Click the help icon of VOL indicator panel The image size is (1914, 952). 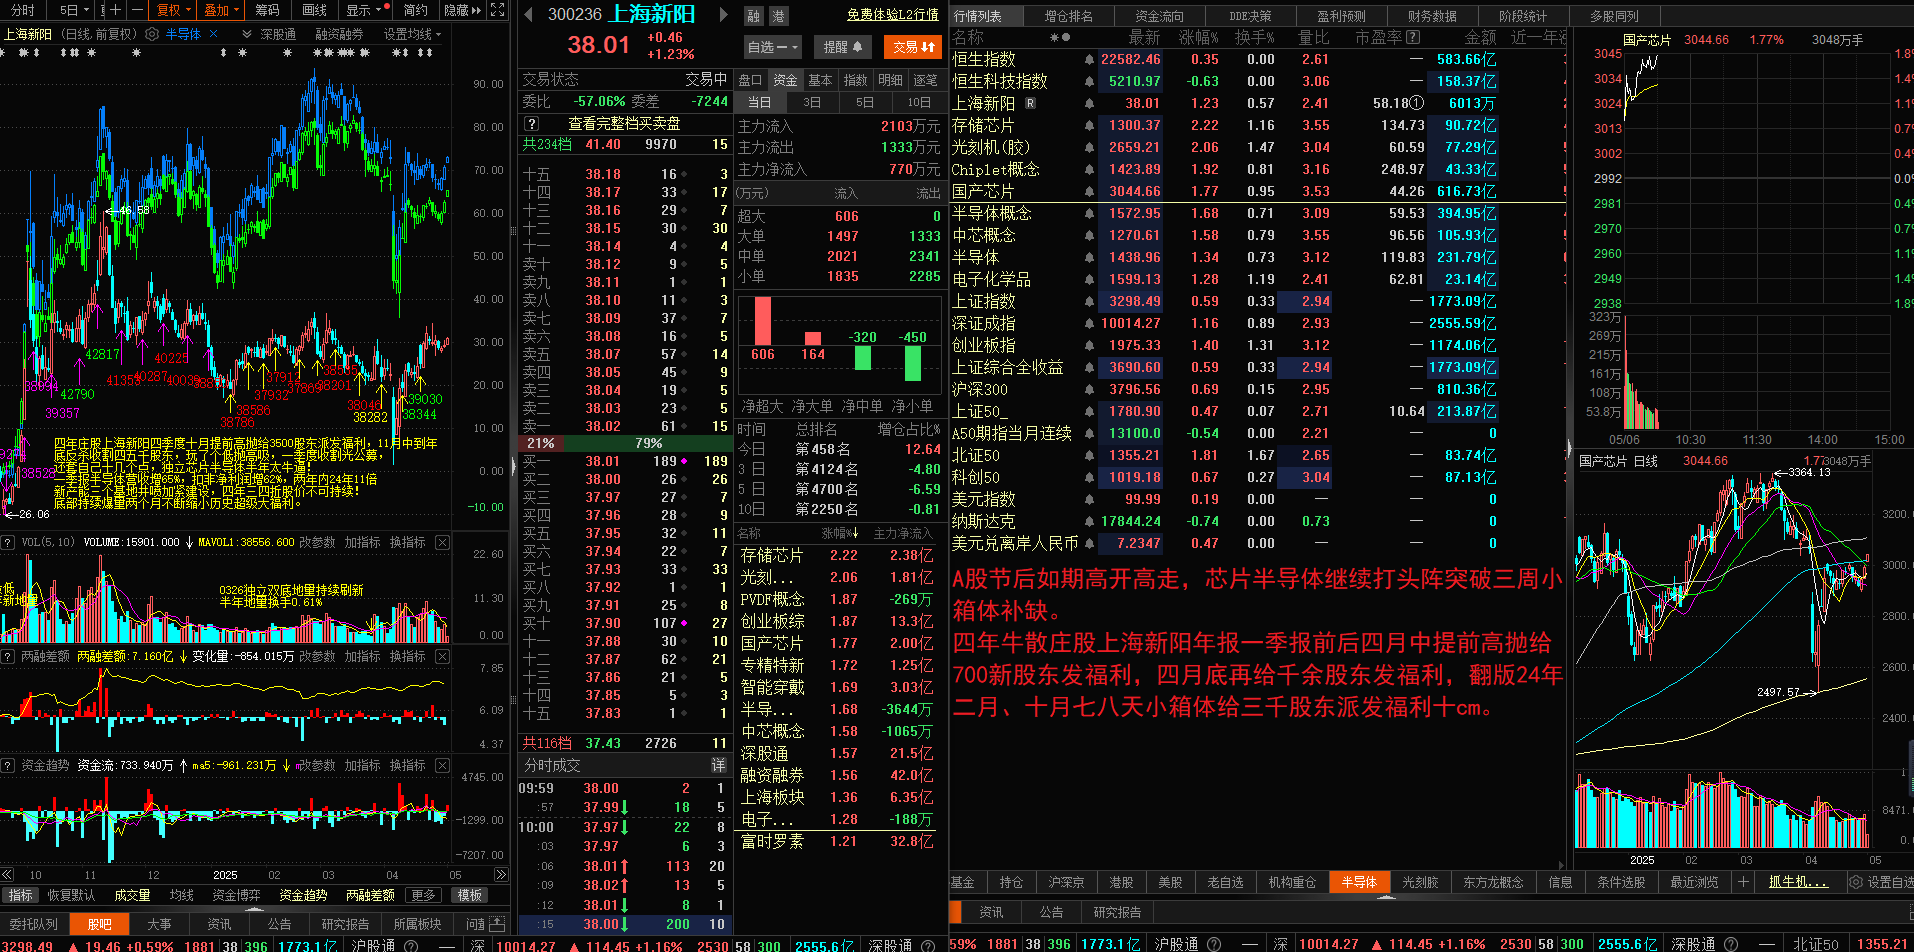(8, 542)
